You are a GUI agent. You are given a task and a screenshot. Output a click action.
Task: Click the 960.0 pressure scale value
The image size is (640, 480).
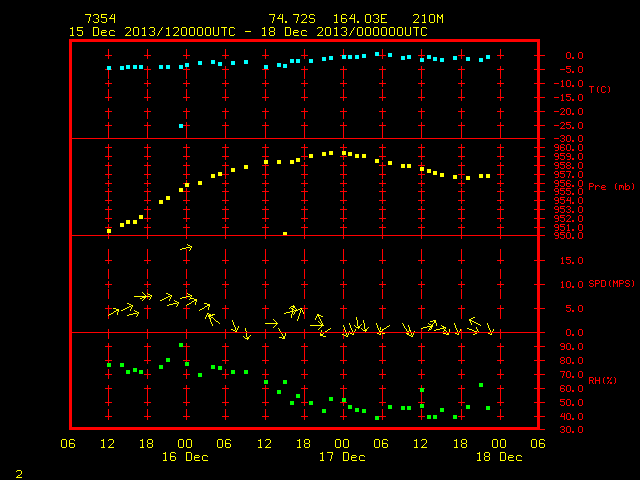click(x=569, y=147)
